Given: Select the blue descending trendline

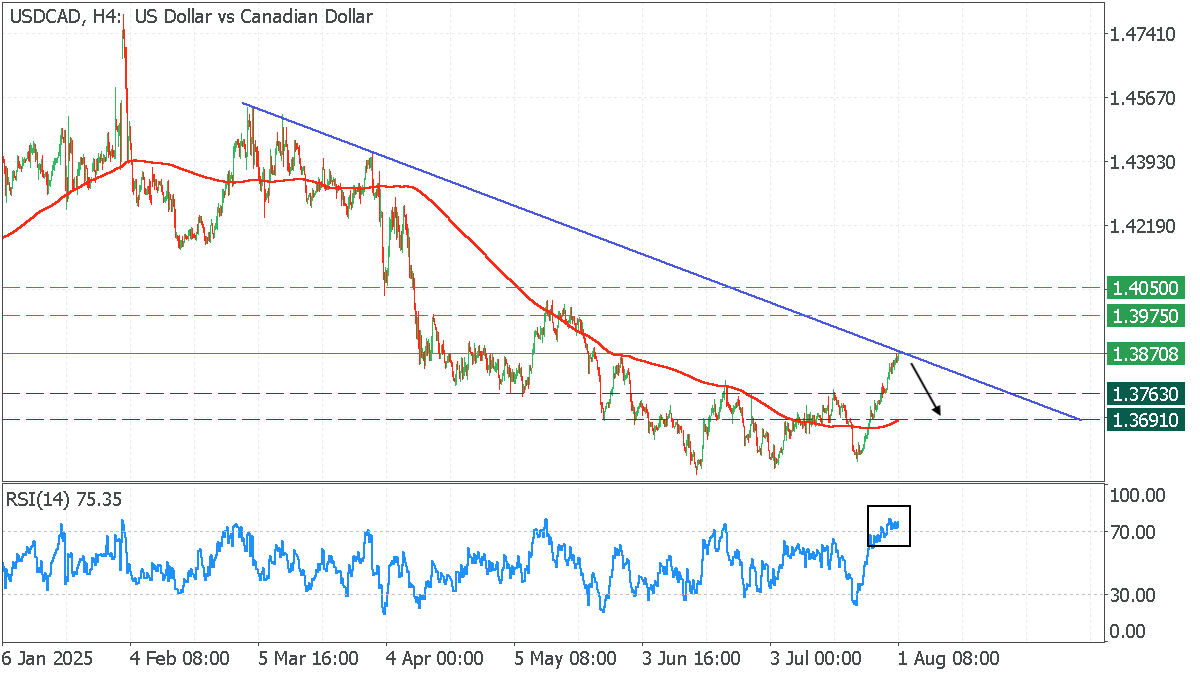Looking at the screenshot, I should 660,261.
